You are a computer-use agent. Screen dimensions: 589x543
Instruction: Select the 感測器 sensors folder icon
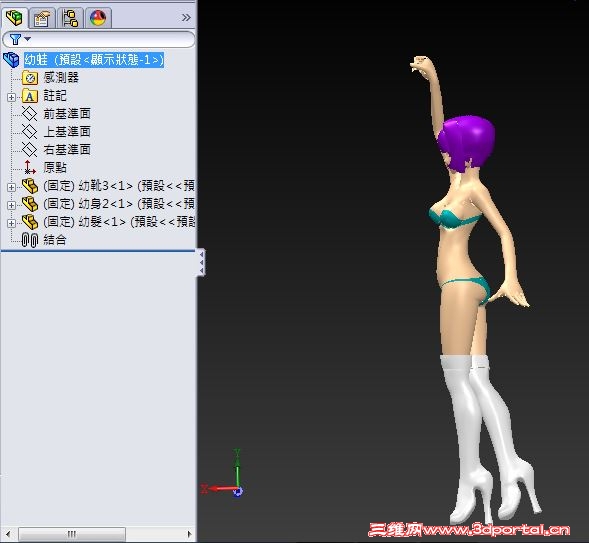(x=30, y=78)
